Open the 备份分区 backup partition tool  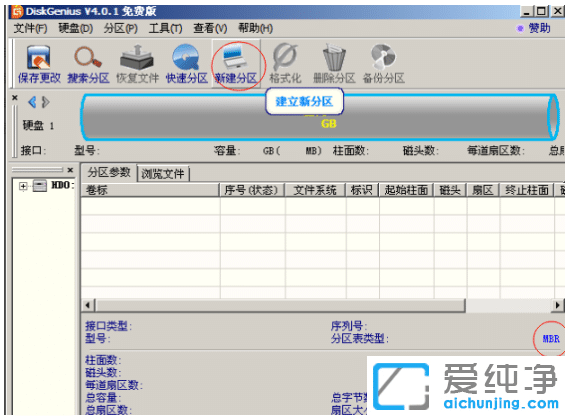pos(383,64)
